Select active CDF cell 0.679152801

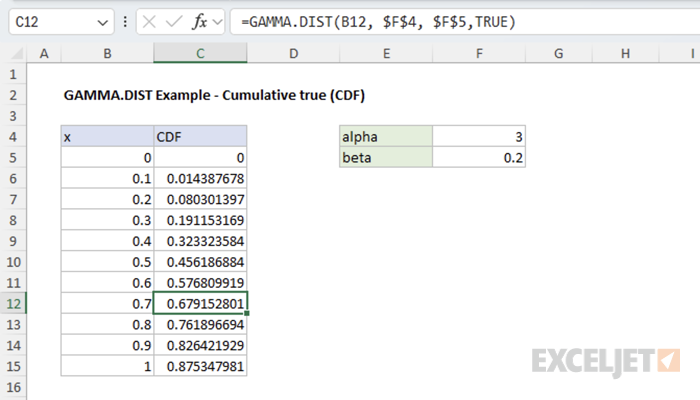[200, 304]
